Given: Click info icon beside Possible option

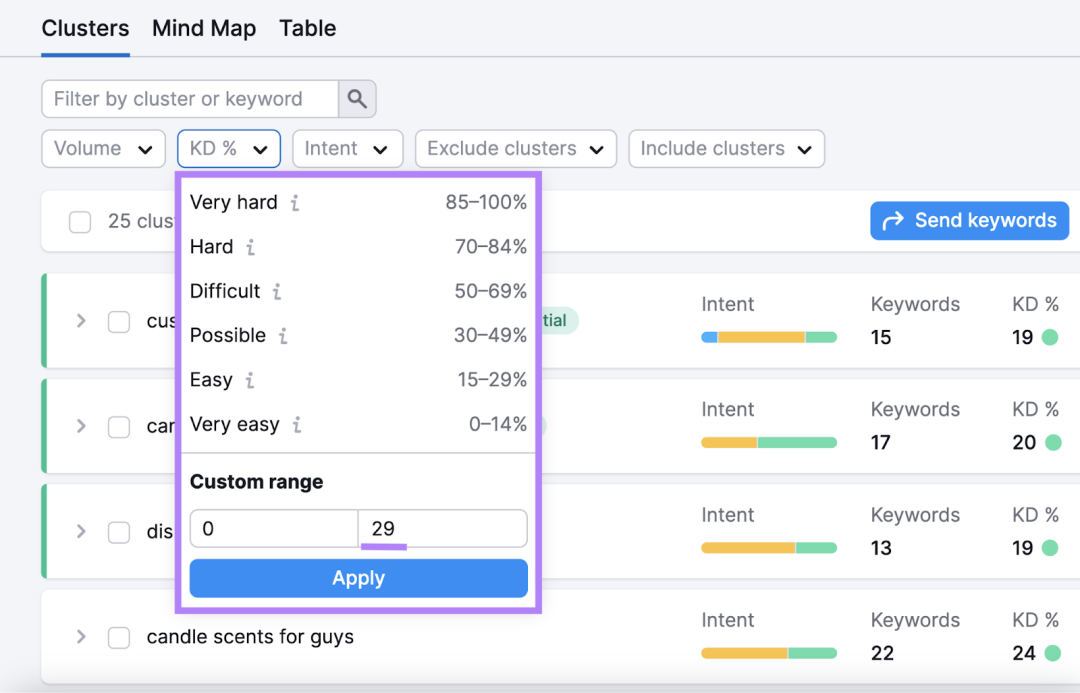Looking at the screenshot, I should click(x=283, y=335).
